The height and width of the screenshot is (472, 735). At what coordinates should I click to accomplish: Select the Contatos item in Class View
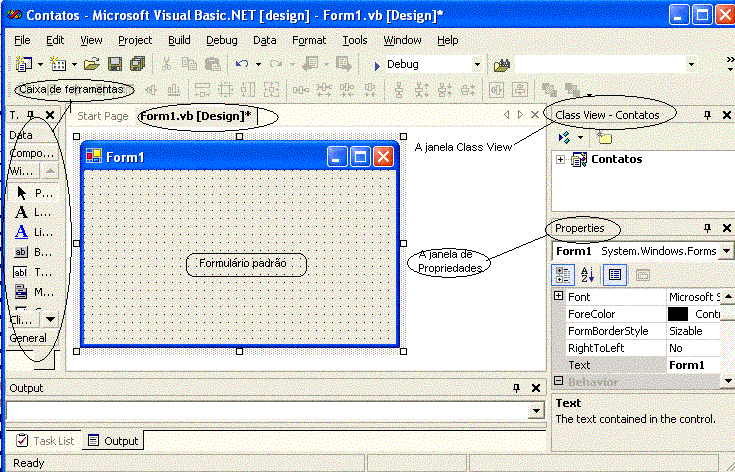(616, 159)
